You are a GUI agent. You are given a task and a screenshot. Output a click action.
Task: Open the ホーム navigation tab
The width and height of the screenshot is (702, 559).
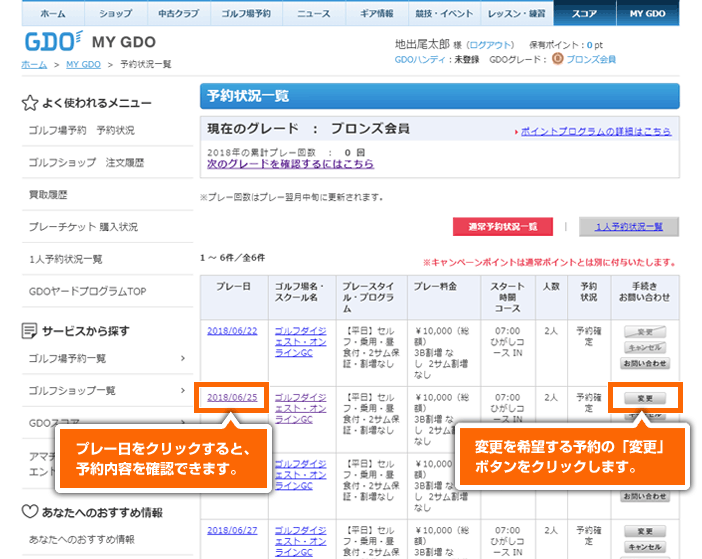[x=53, y=13]
